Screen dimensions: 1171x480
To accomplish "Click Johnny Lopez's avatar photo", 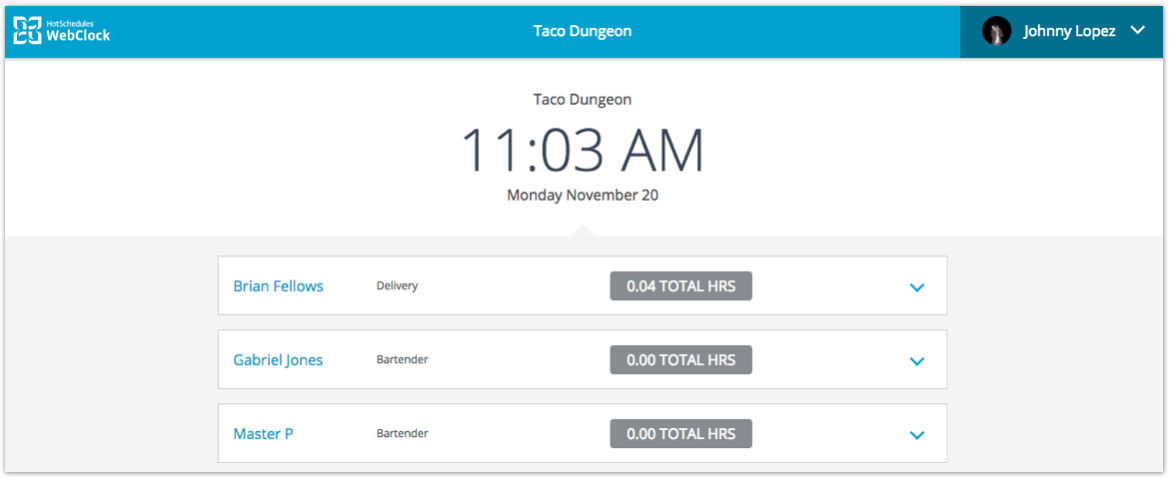I will pos(996,31).
